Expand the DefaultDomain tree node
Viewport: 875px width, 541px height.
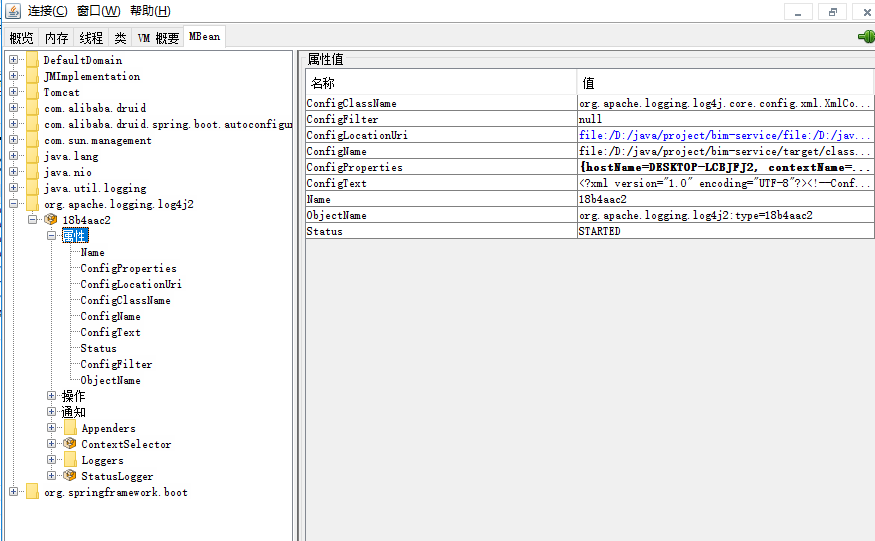[13, 59]
